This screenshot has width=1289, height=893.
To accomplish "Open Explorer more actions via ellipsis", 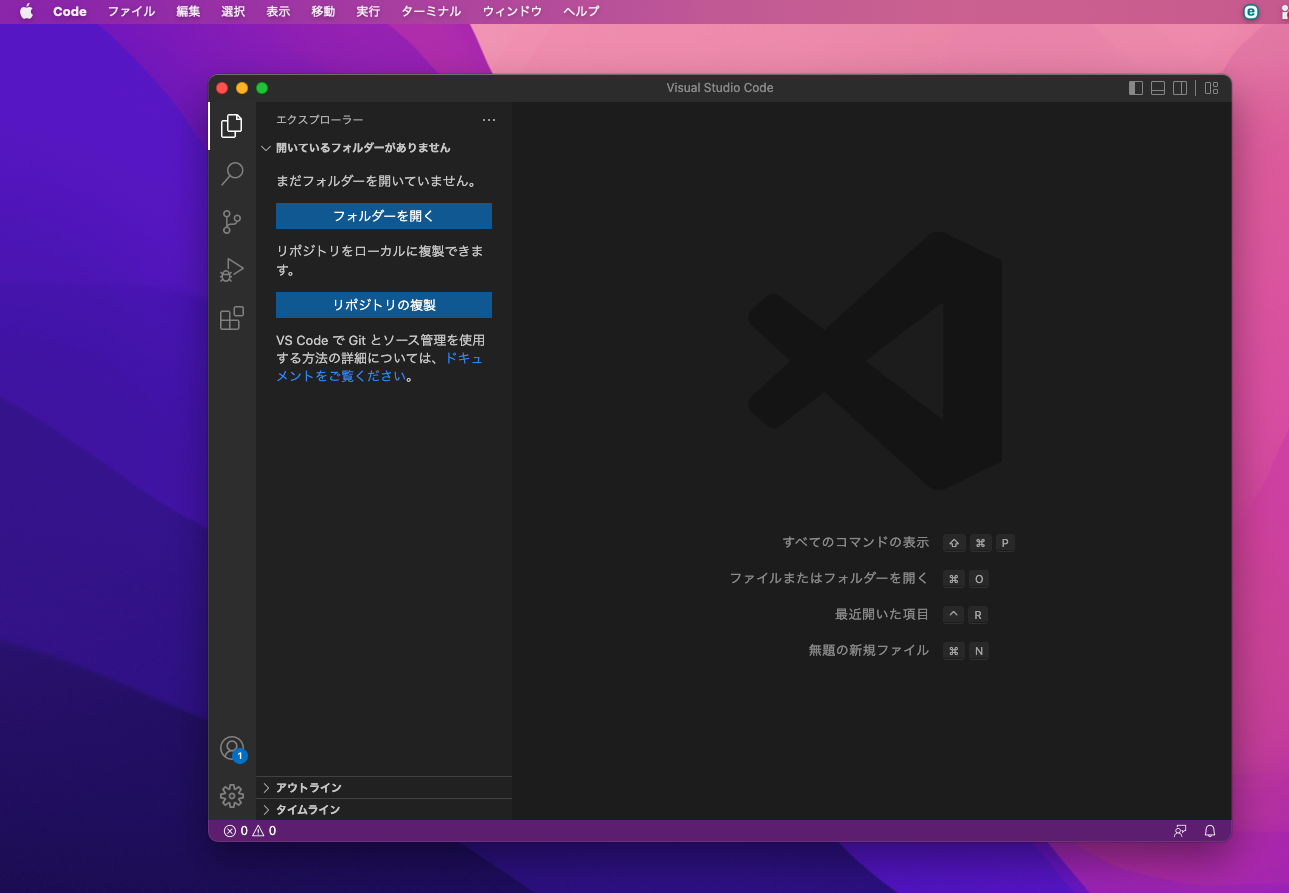I will [489, 119].
